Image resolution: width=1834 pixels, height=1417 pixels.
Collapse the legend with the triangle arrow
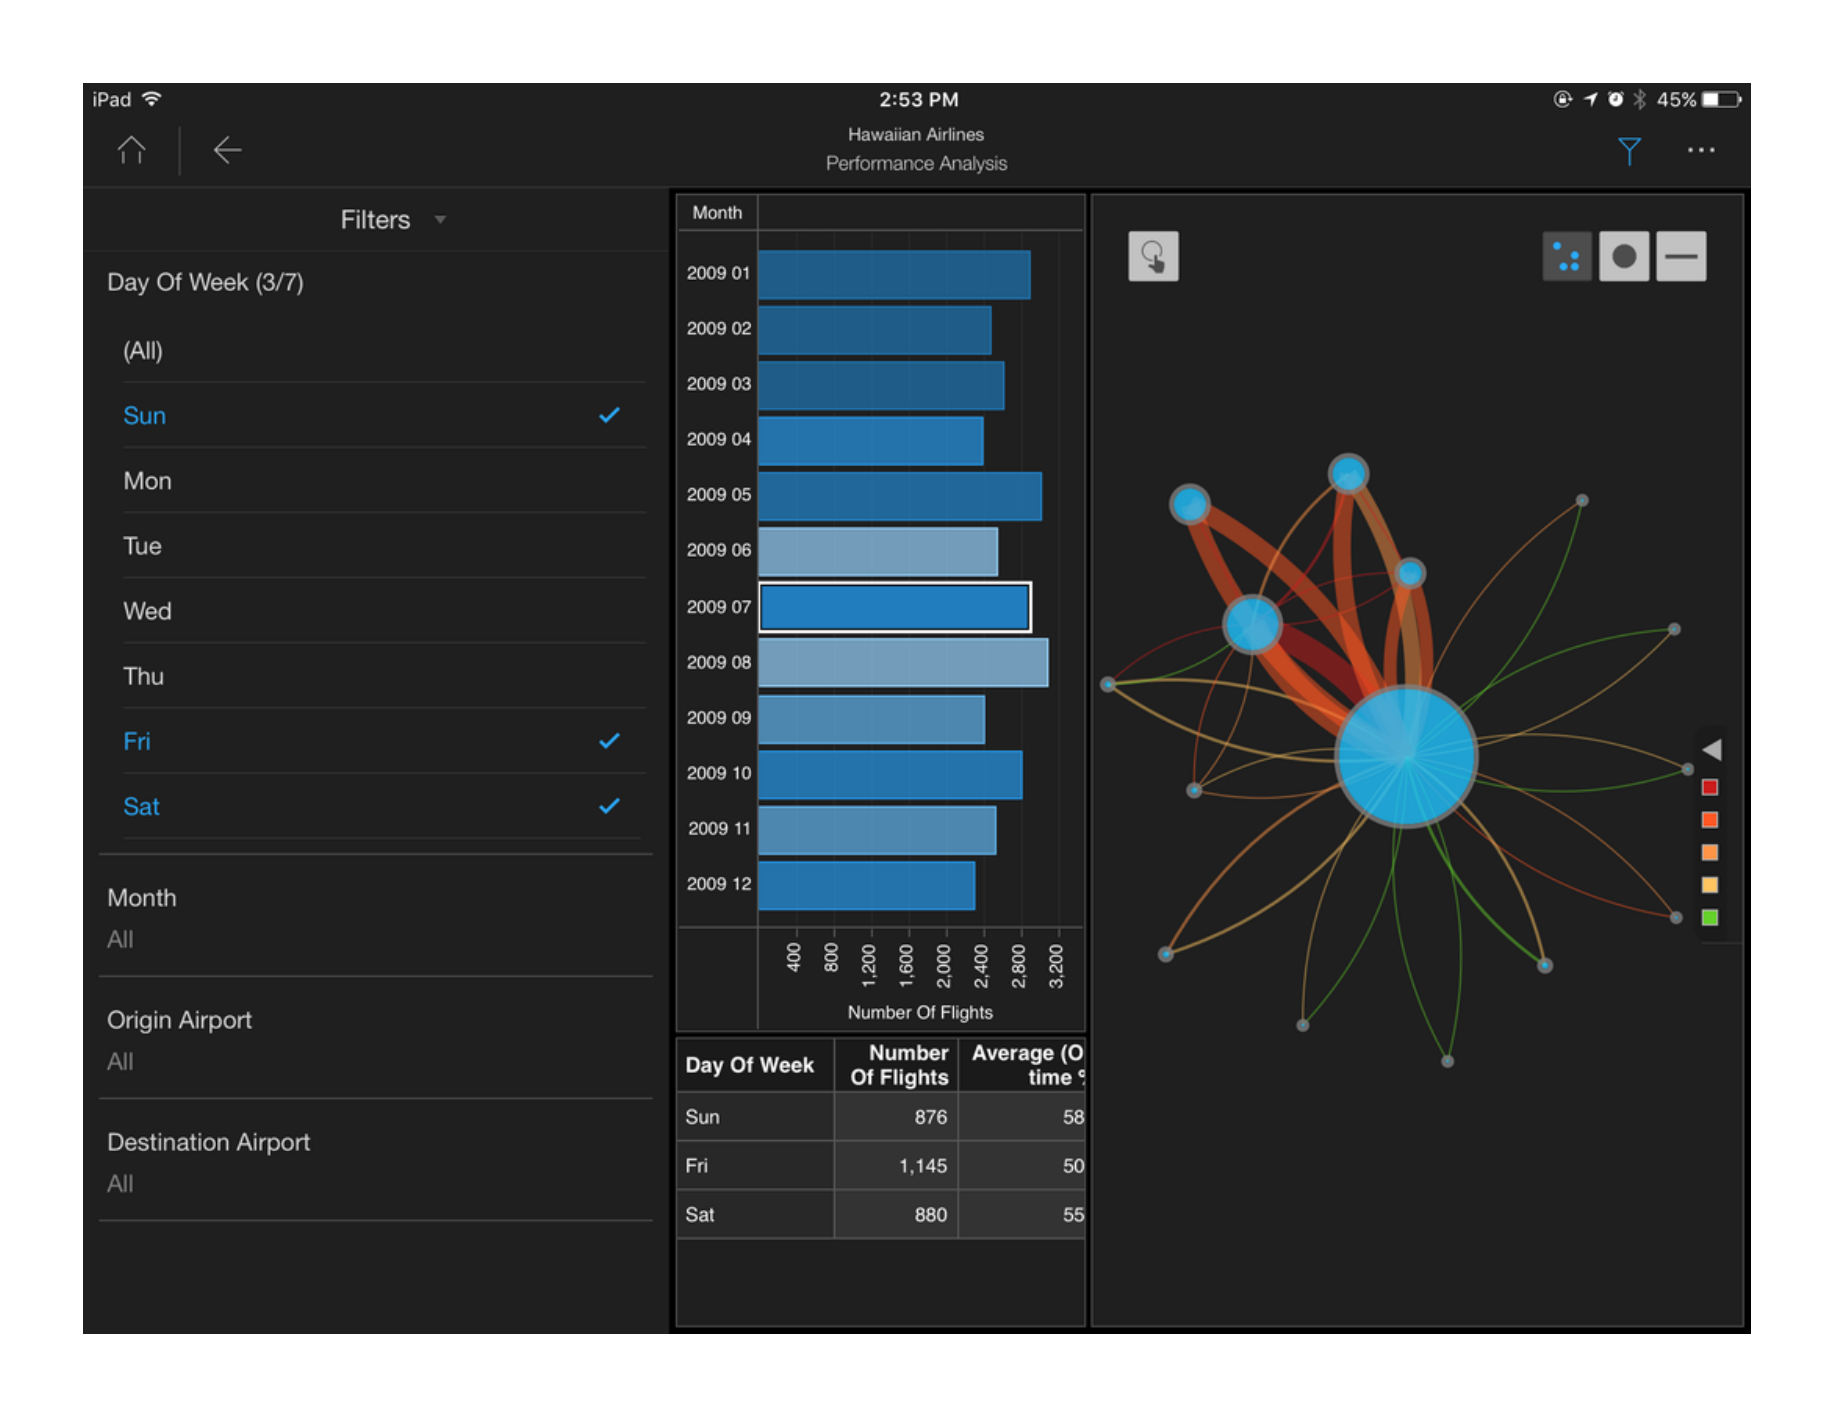click(1711, 749)
